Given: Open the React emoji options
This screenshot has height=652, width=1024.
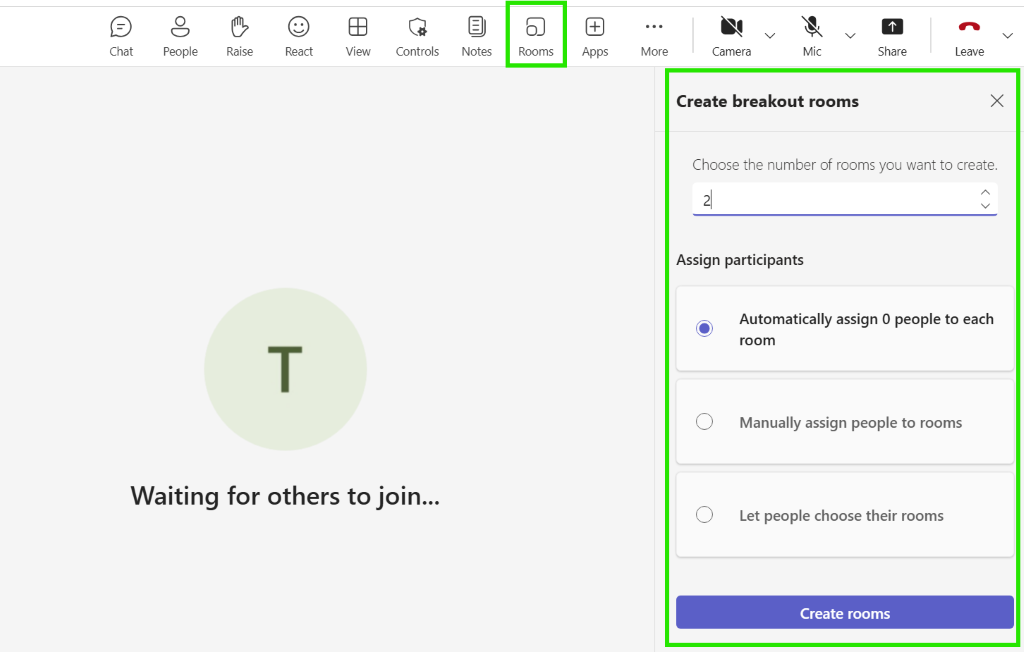Looking at the screenshot, I should (298, 37).
